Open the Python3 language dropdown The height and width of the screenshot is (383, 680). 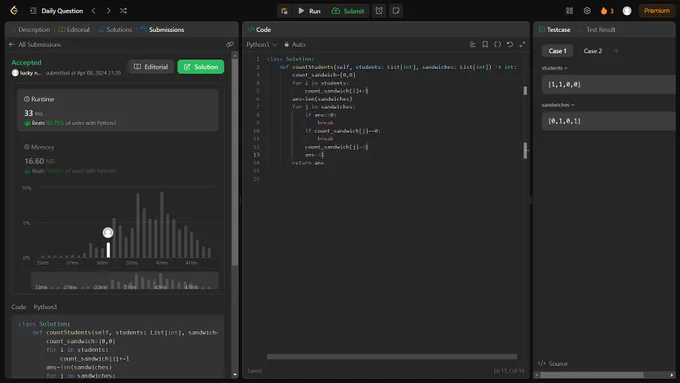coord(262,44)
